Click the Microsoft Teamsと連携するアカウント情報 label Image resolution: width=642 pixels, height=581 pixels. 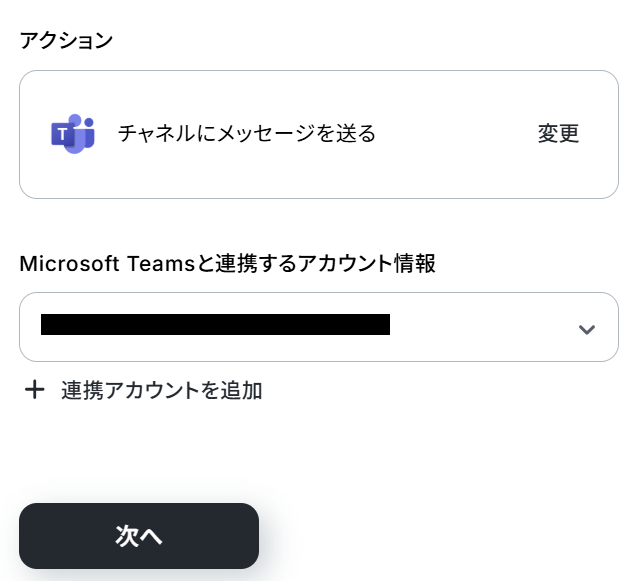[x=227, y=264]
